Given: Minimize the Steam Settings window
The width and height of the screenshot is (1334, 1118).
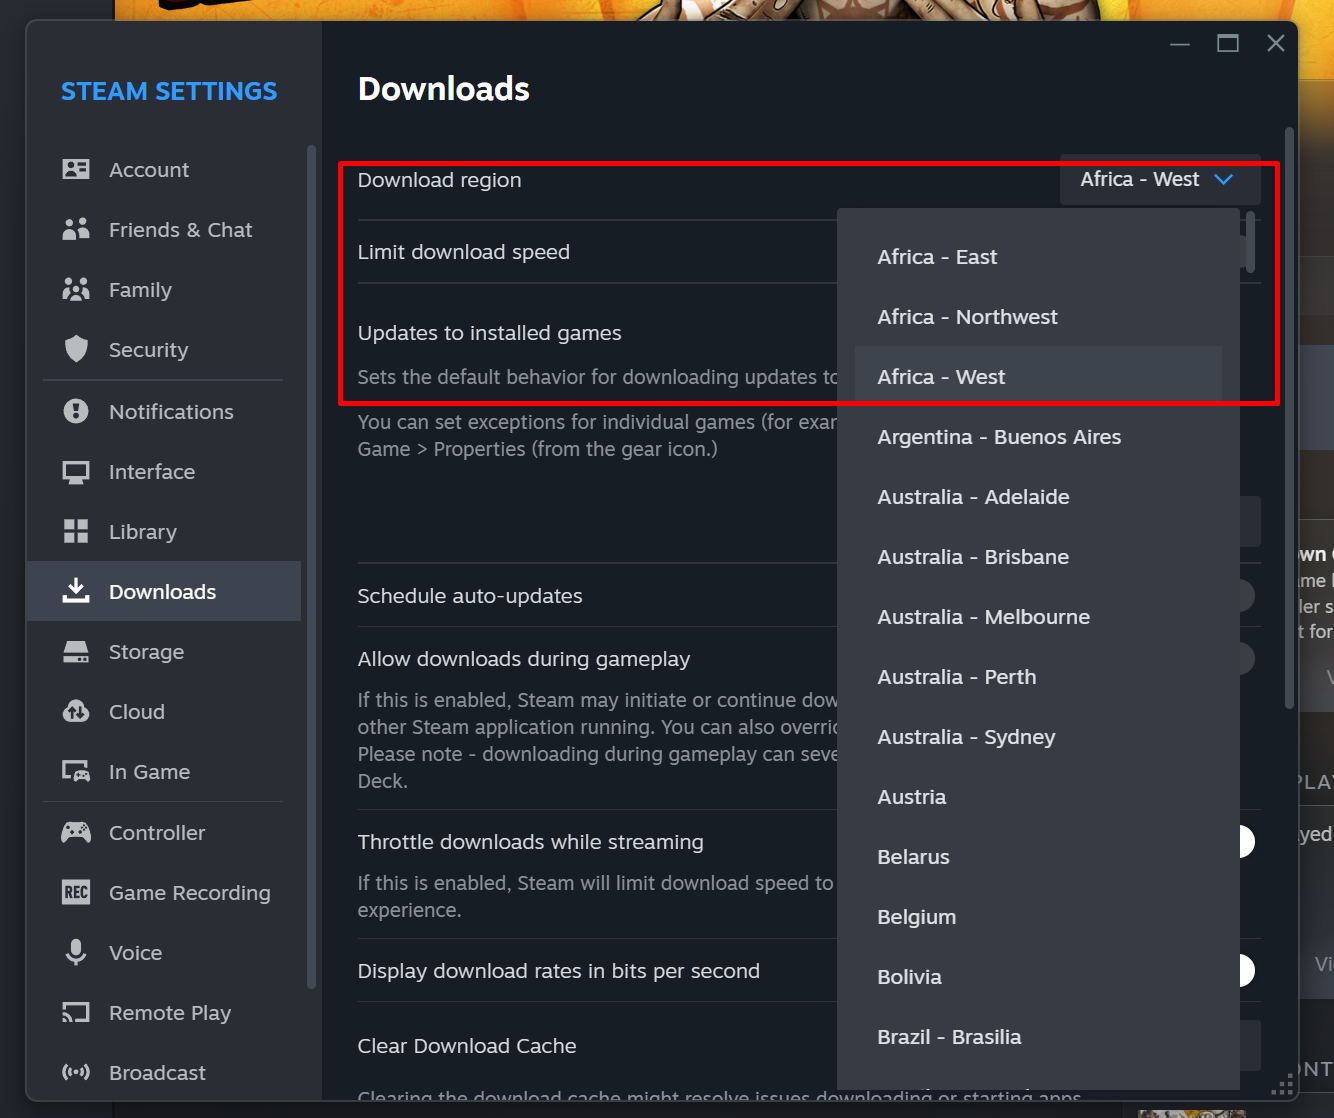Looking at the screenshot, I should [1180, 43].
